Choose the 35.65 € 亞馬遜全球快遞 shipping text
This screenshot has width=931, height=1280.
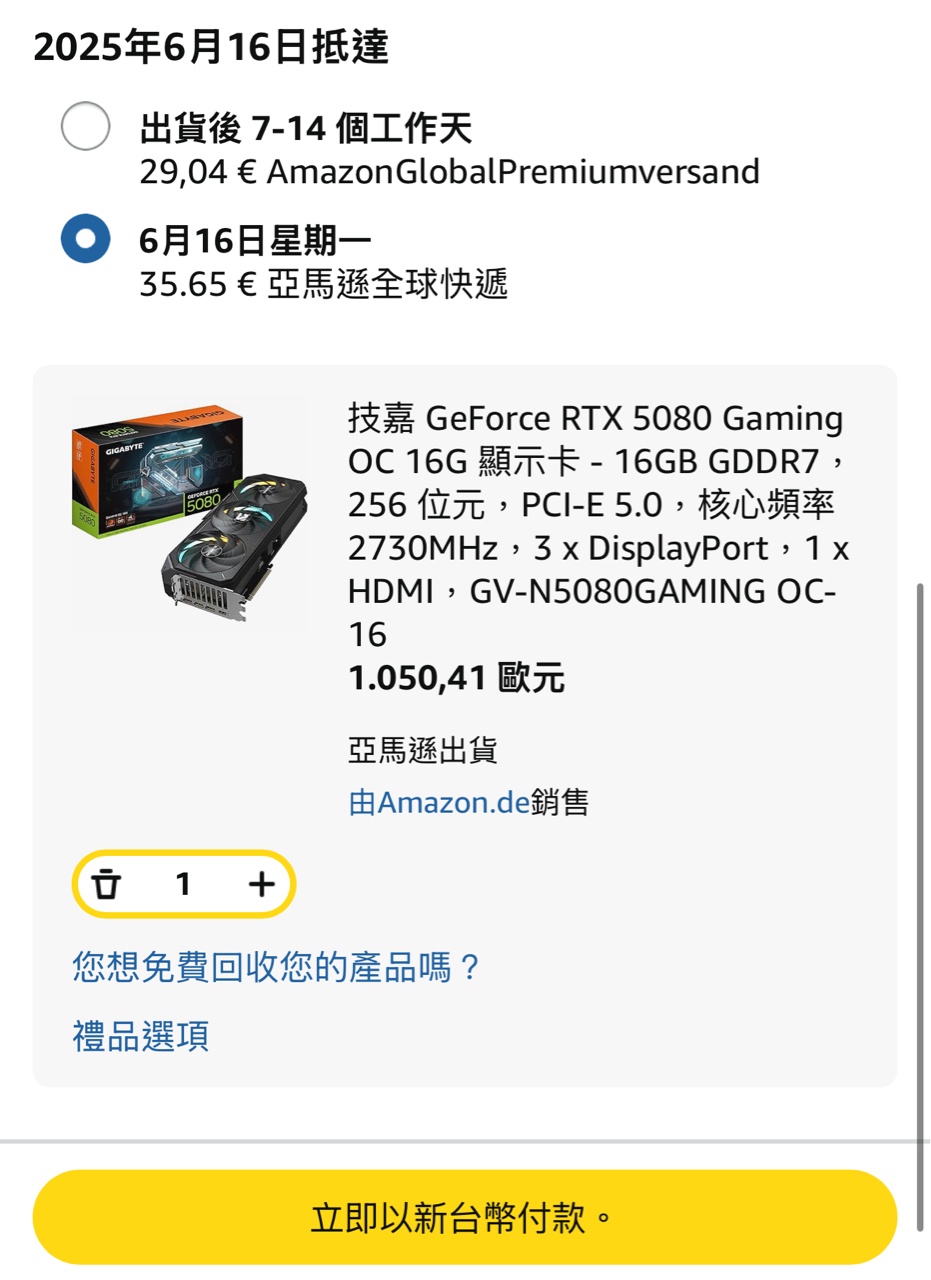[323, 285]
